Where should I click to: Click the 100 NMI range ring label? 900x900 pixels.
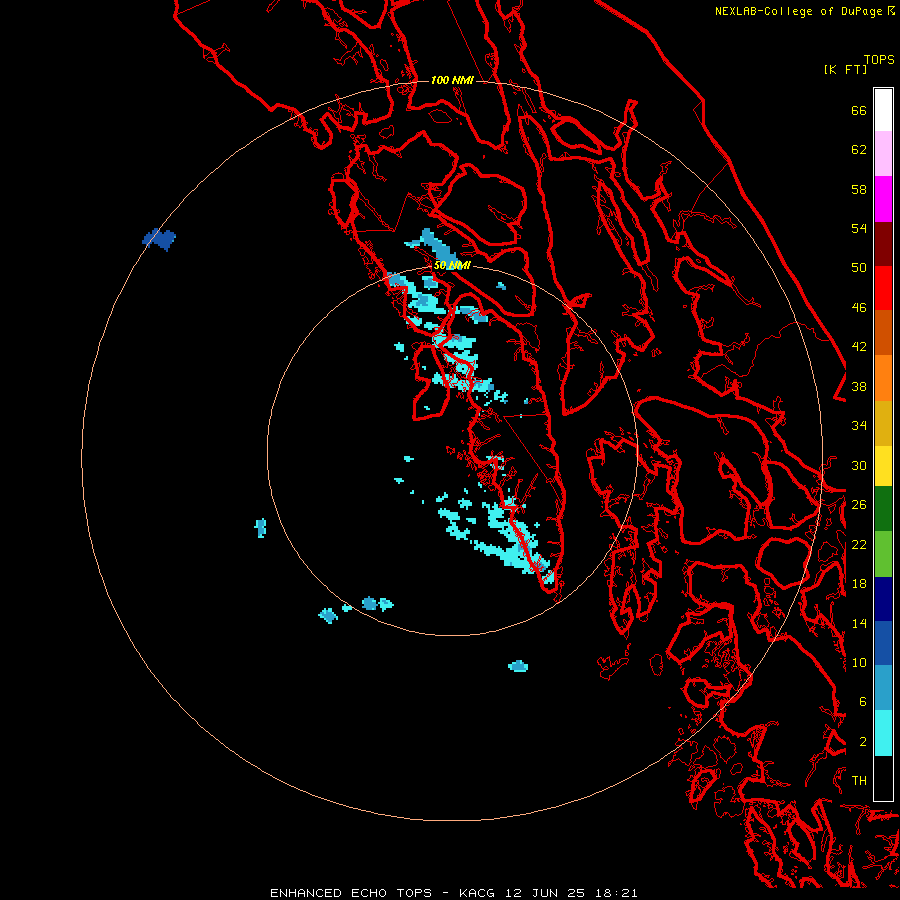pos(452,80)
